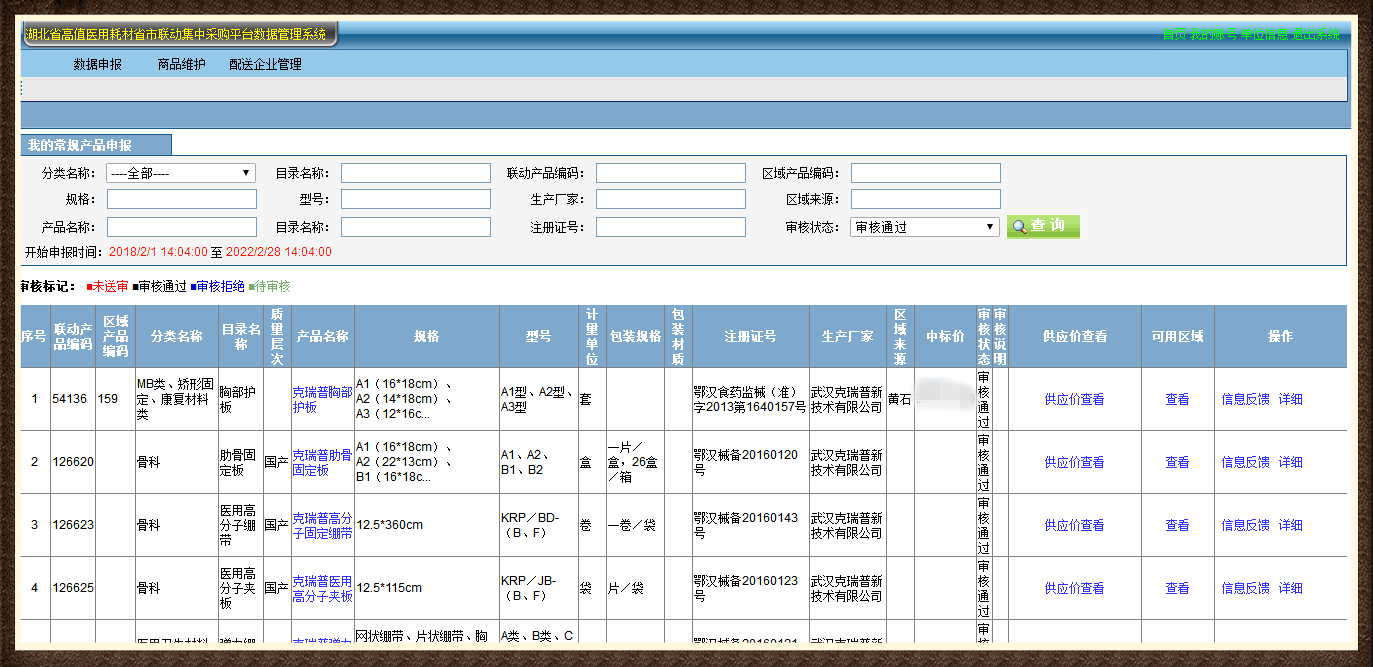Select the 我的常规产品申报 tab

[94, 145]
